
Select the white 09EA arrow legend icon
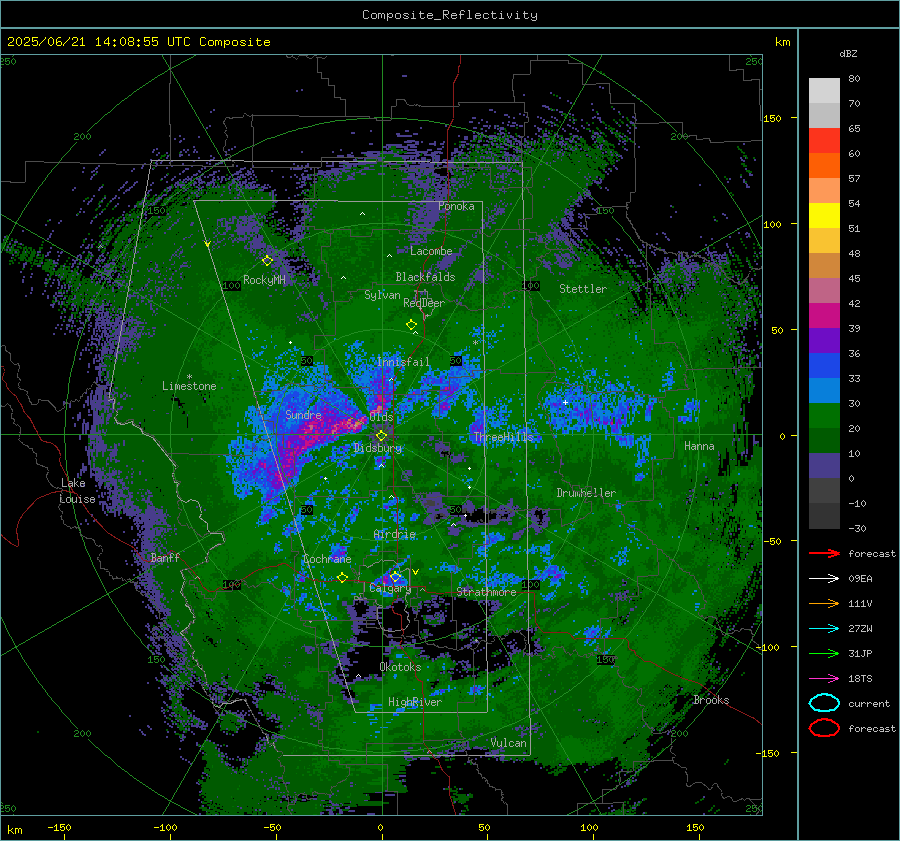(824, 578)
